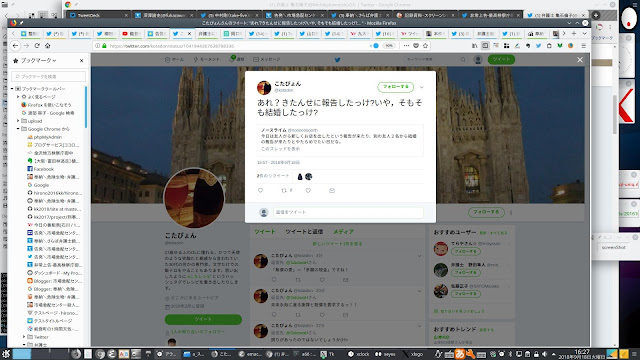Open the ダッシュボード - My Pro... bookmark
Image resolution: width=640 pixels, height=360 pixels.
pyautogui.click(x=54, y=273)
